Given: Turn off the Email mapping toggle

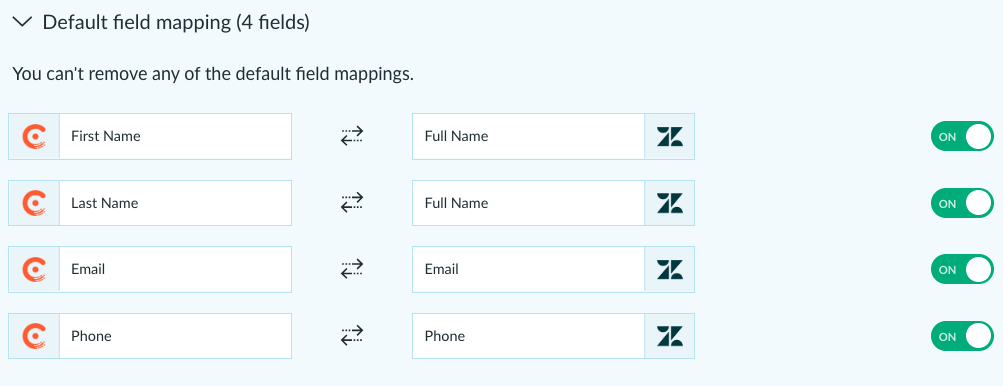Looking at the screenshot, I should [962, 269].
